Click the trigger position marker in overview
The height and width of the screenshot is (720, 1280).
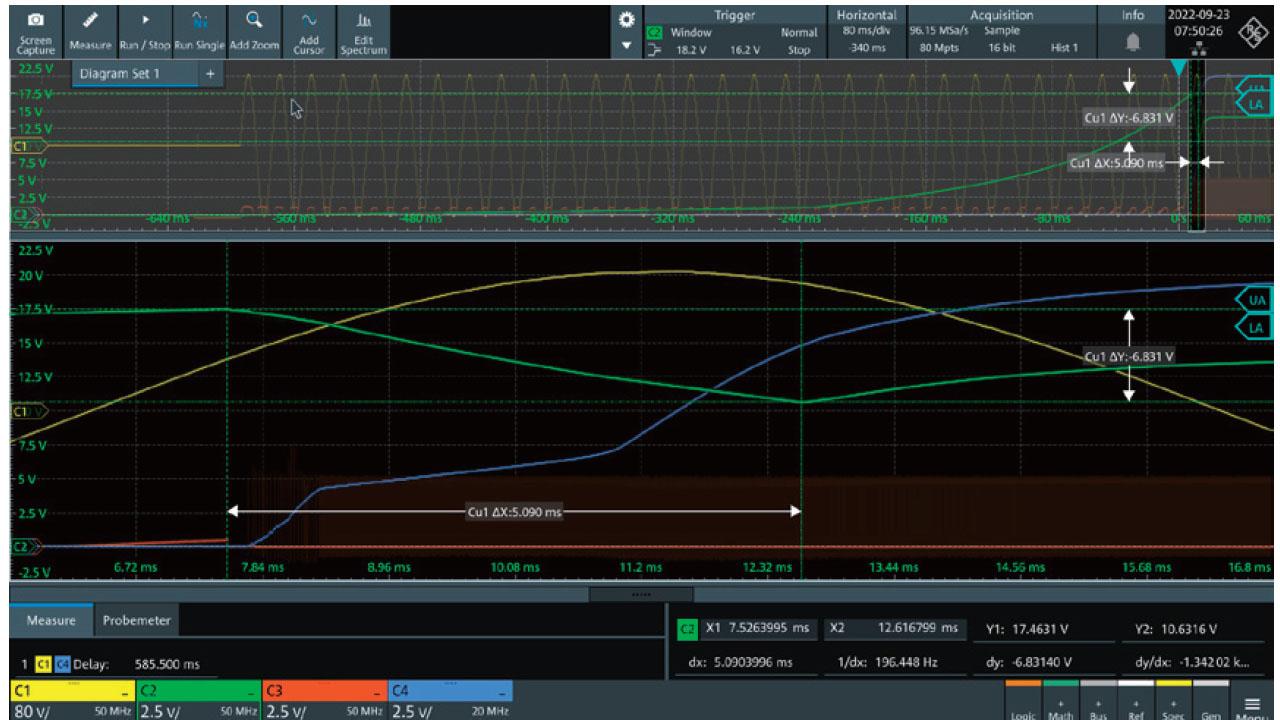1180,68
